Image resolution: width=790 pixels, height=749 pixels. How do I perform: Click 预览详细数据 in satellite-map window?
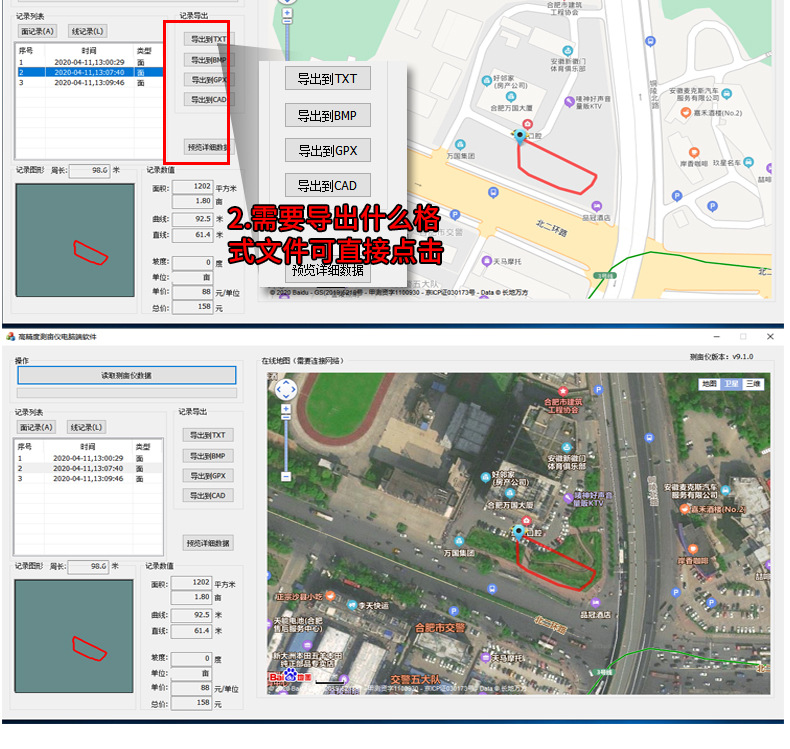pyautogui.click(x=208, y=543)
